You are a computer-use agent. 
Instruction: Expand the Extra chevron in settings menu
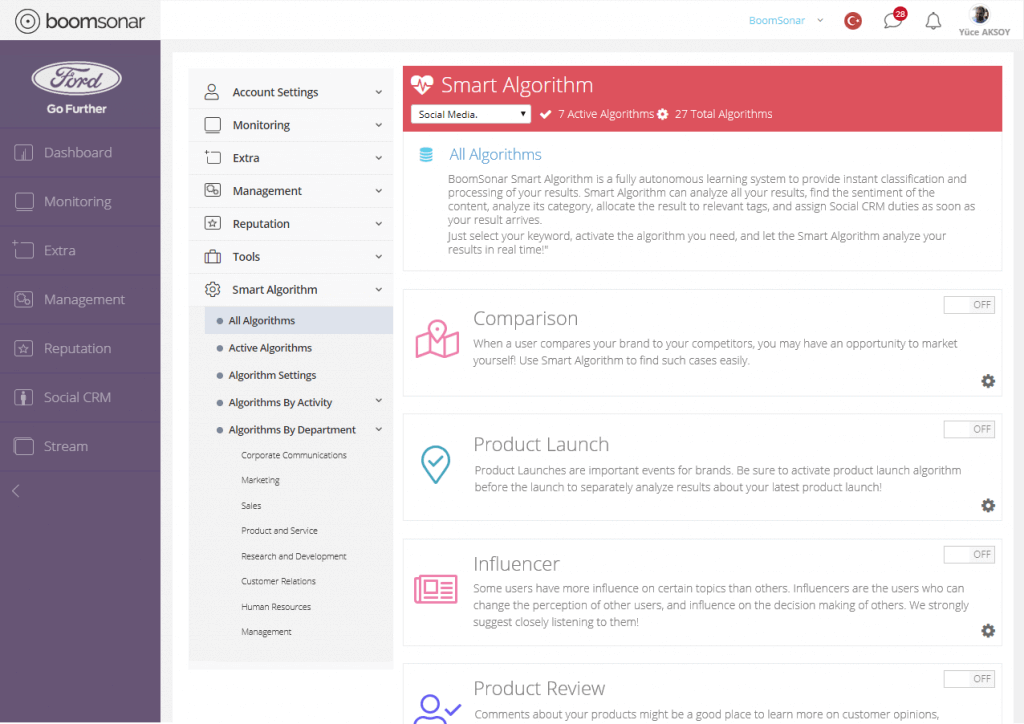(x=379, y=157)
